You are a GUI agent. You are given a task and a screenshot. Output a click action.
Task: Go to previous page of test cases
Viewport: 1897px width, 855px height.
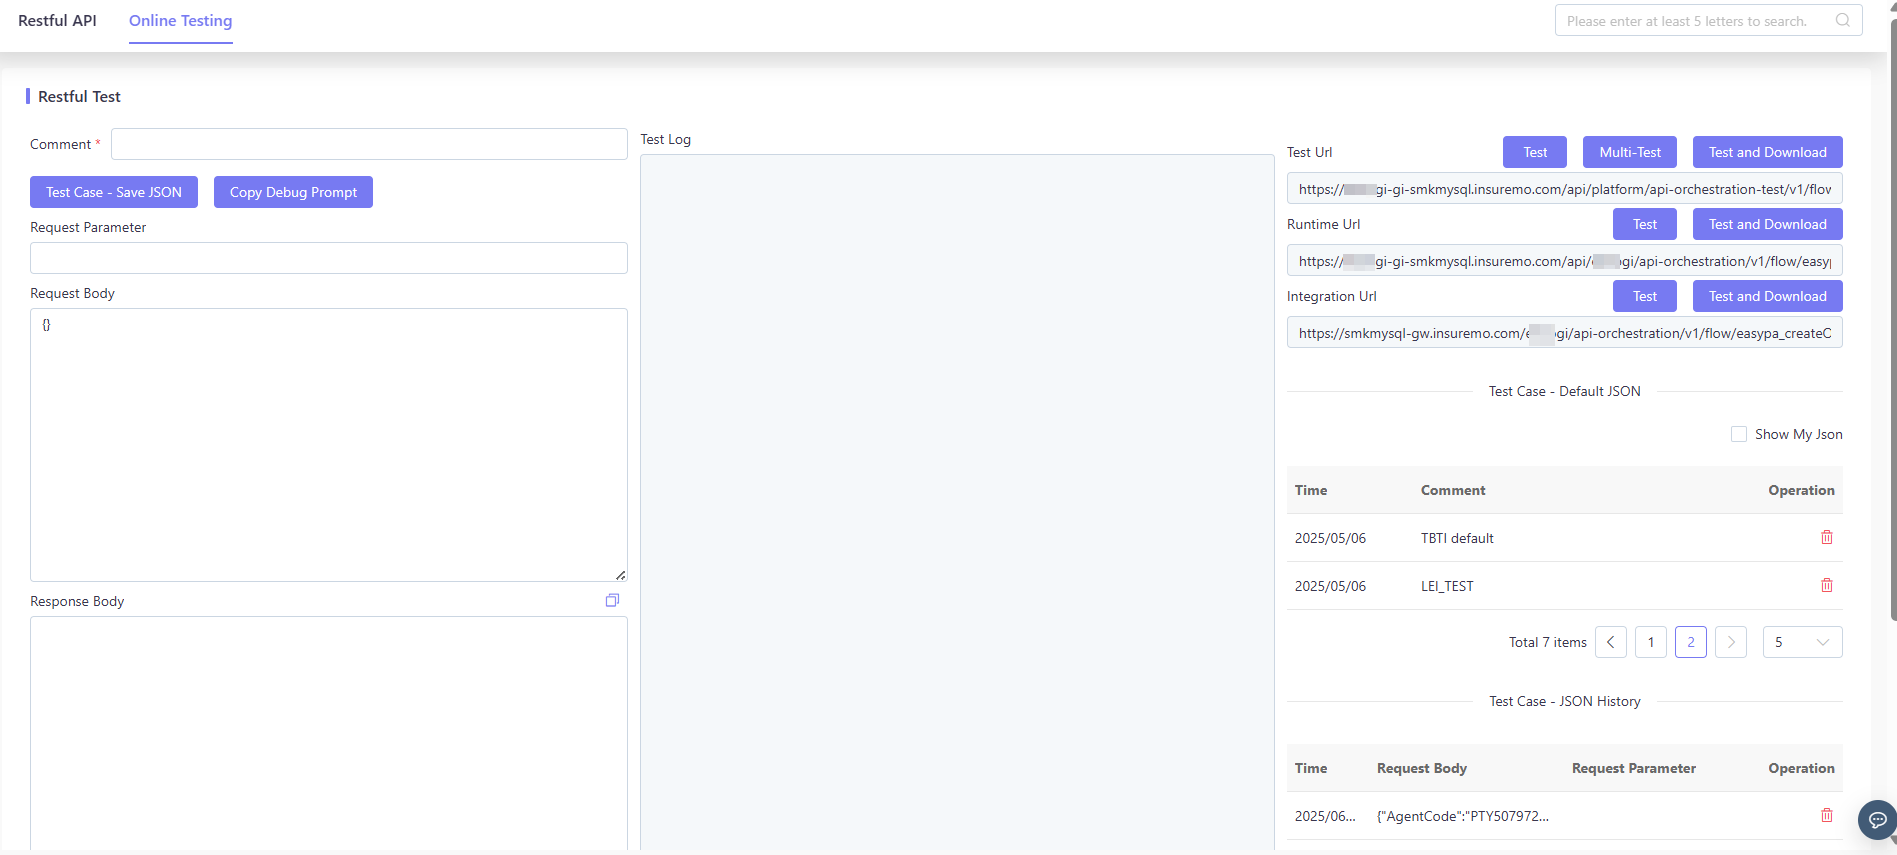[1611, 642]
